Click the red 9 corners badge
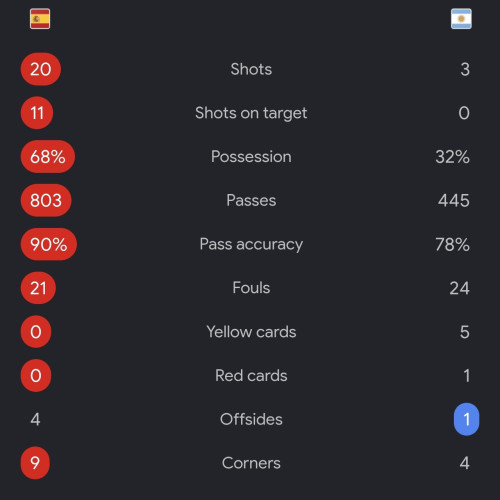 coord(35,463)
